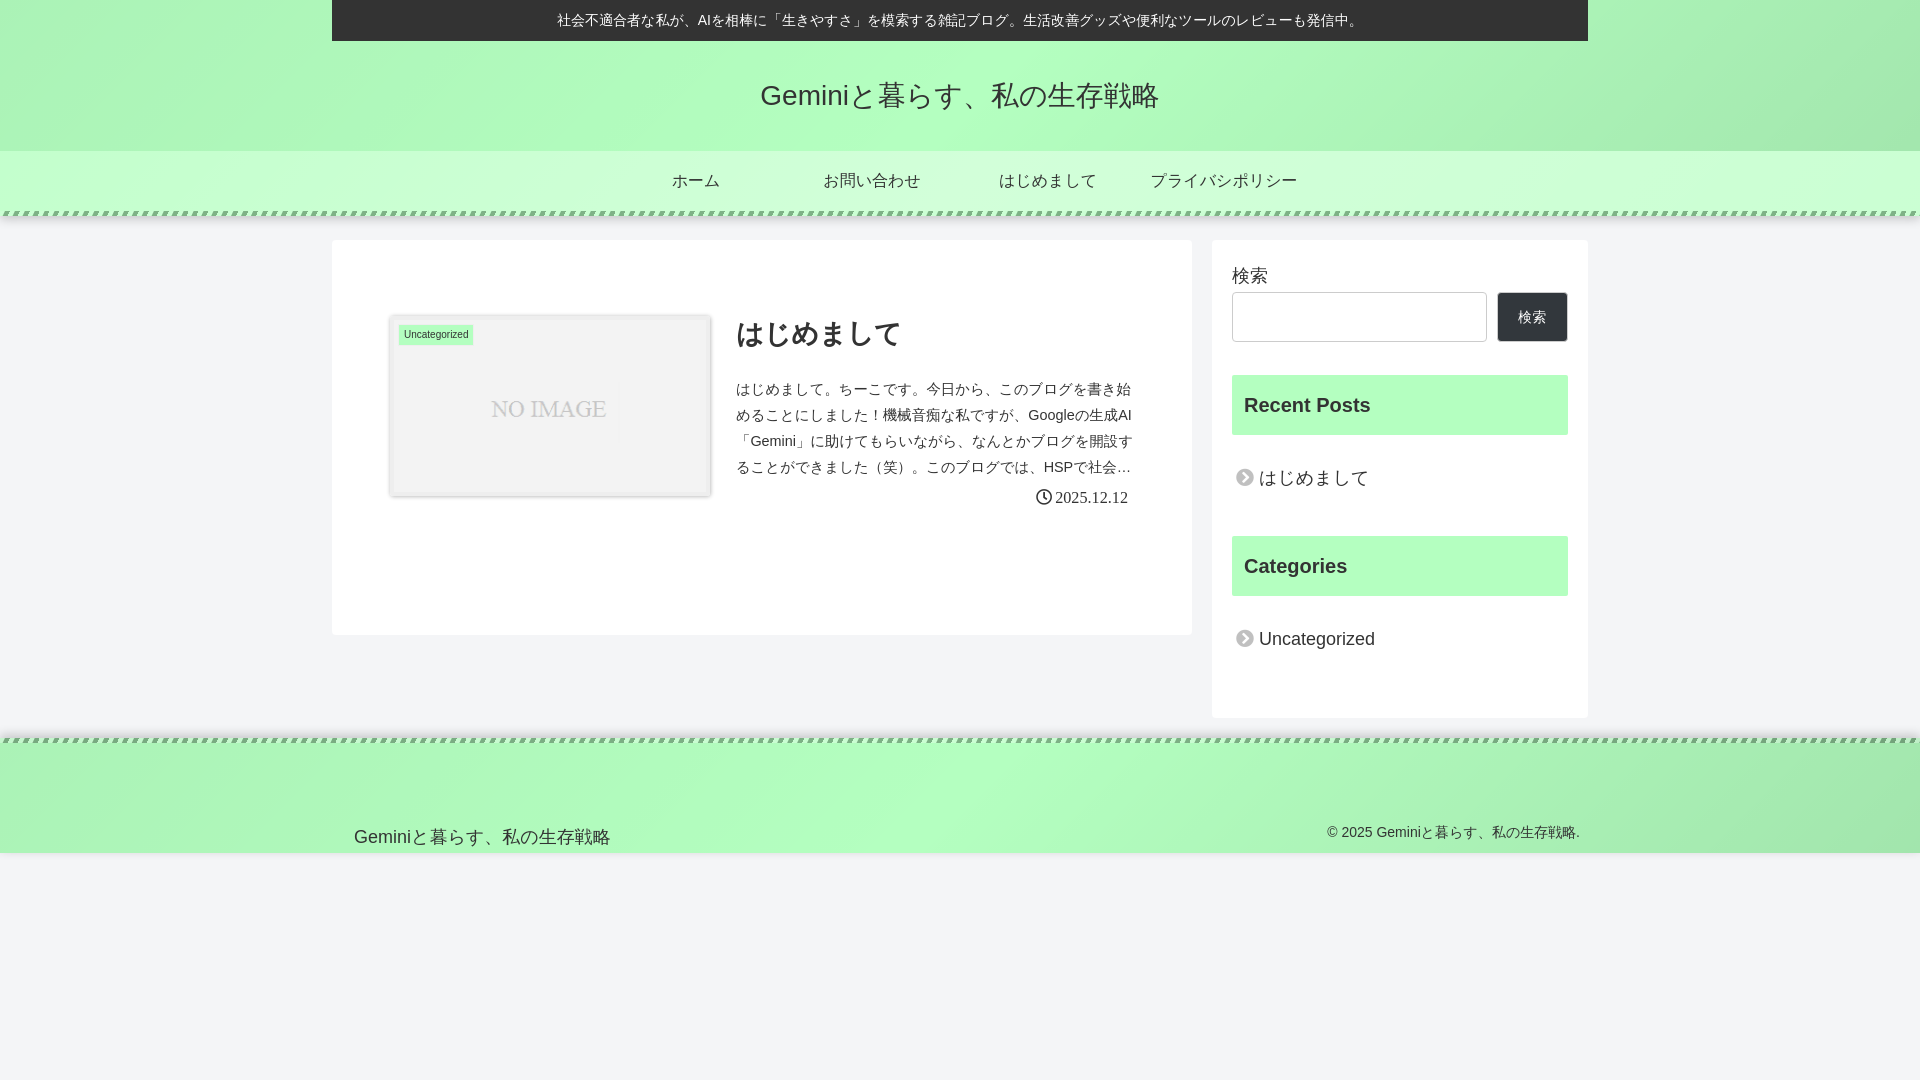Open はじめまして under Recent Posts
This screenshot has height=1080, width=1920.
(x=1313, y=478)
